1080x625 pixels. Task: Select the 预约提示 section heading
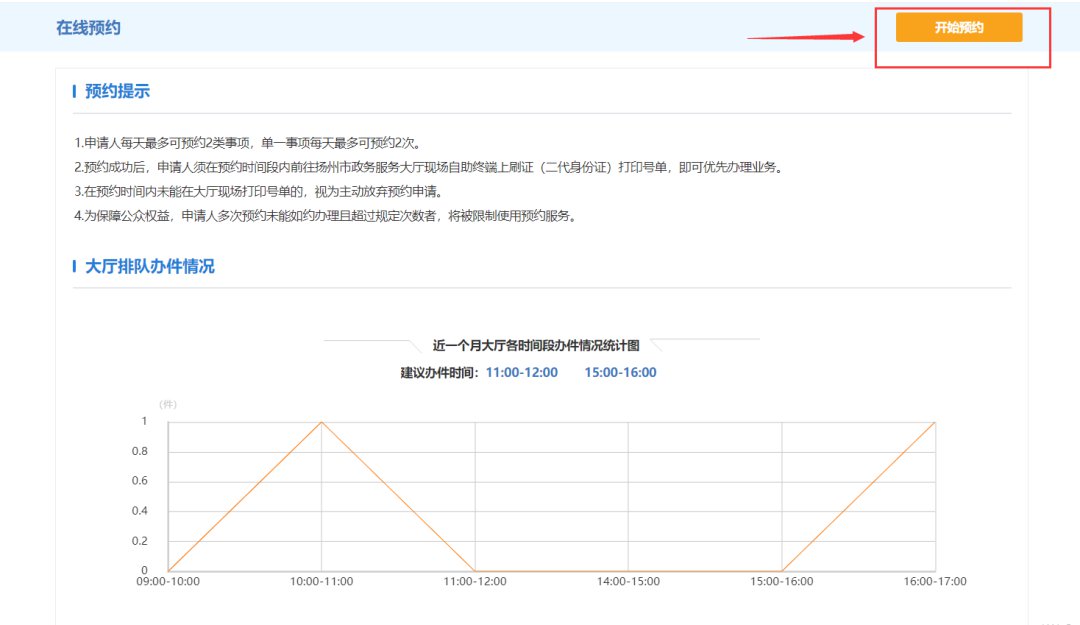tap(117, 92)
